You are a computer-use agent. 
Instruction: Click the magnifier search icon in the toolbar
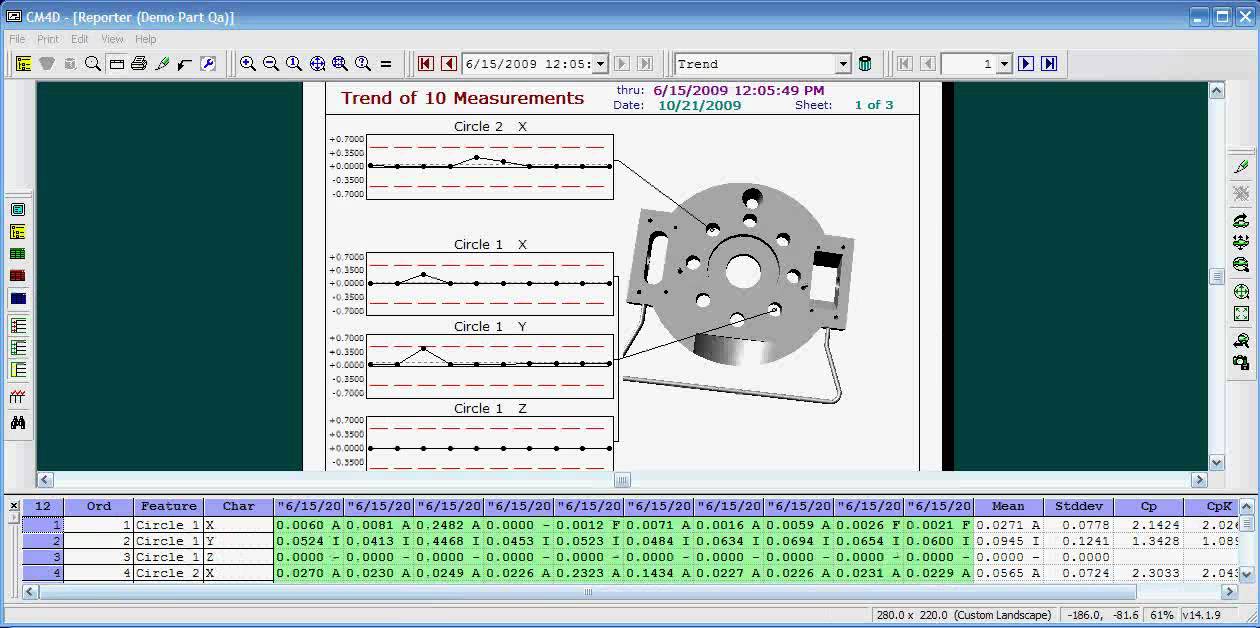click(93, 64)
